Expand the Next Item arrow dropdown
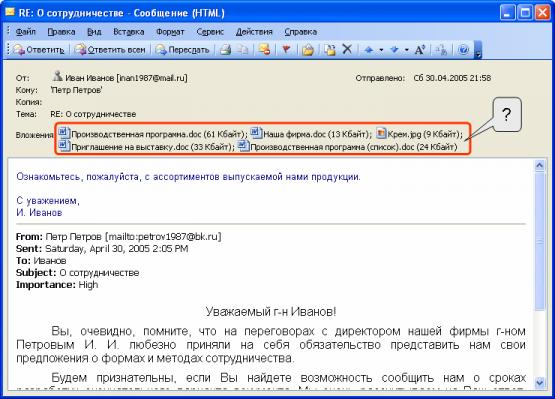The height and width of the screenshot is (399, 555). [407, 50]
